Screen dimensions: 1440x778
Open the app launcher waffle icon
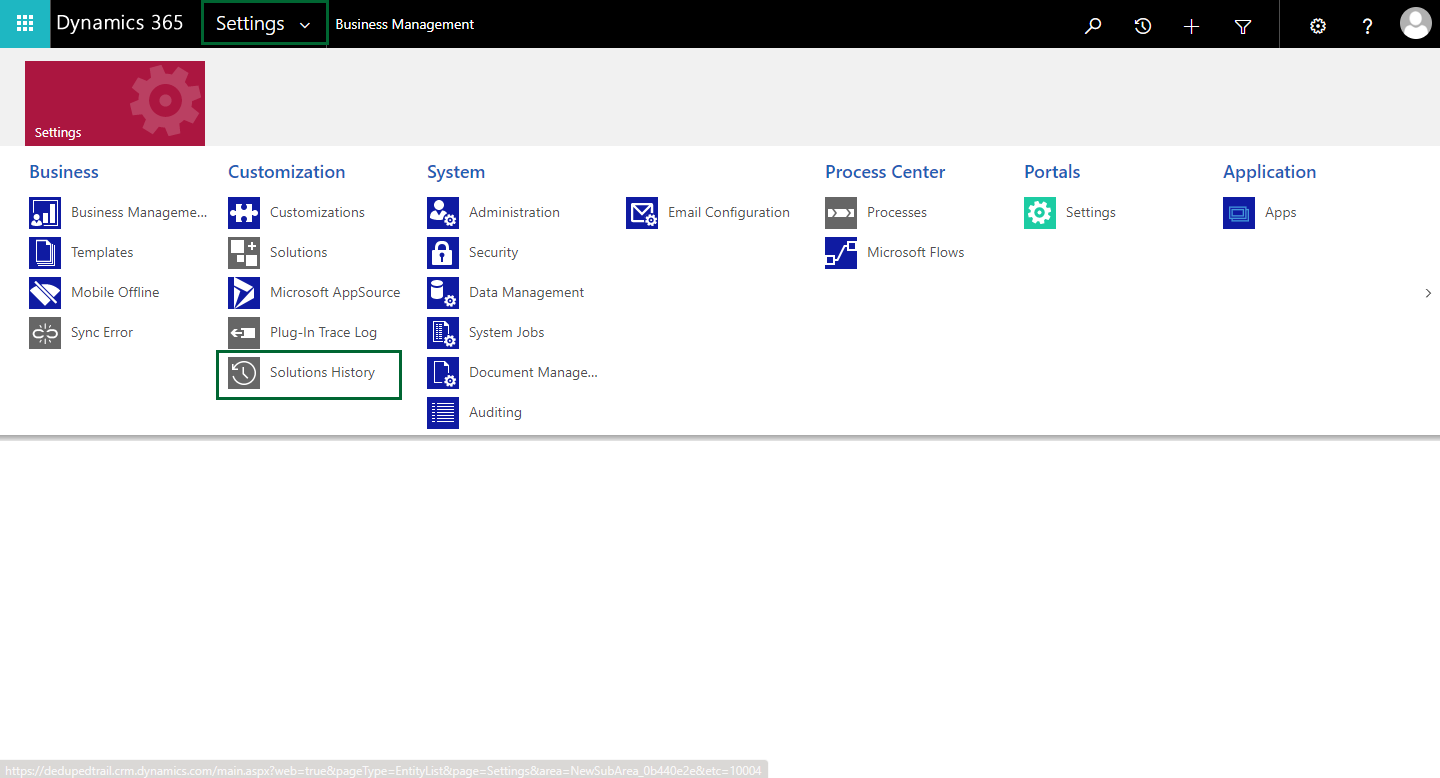[25, 24]
